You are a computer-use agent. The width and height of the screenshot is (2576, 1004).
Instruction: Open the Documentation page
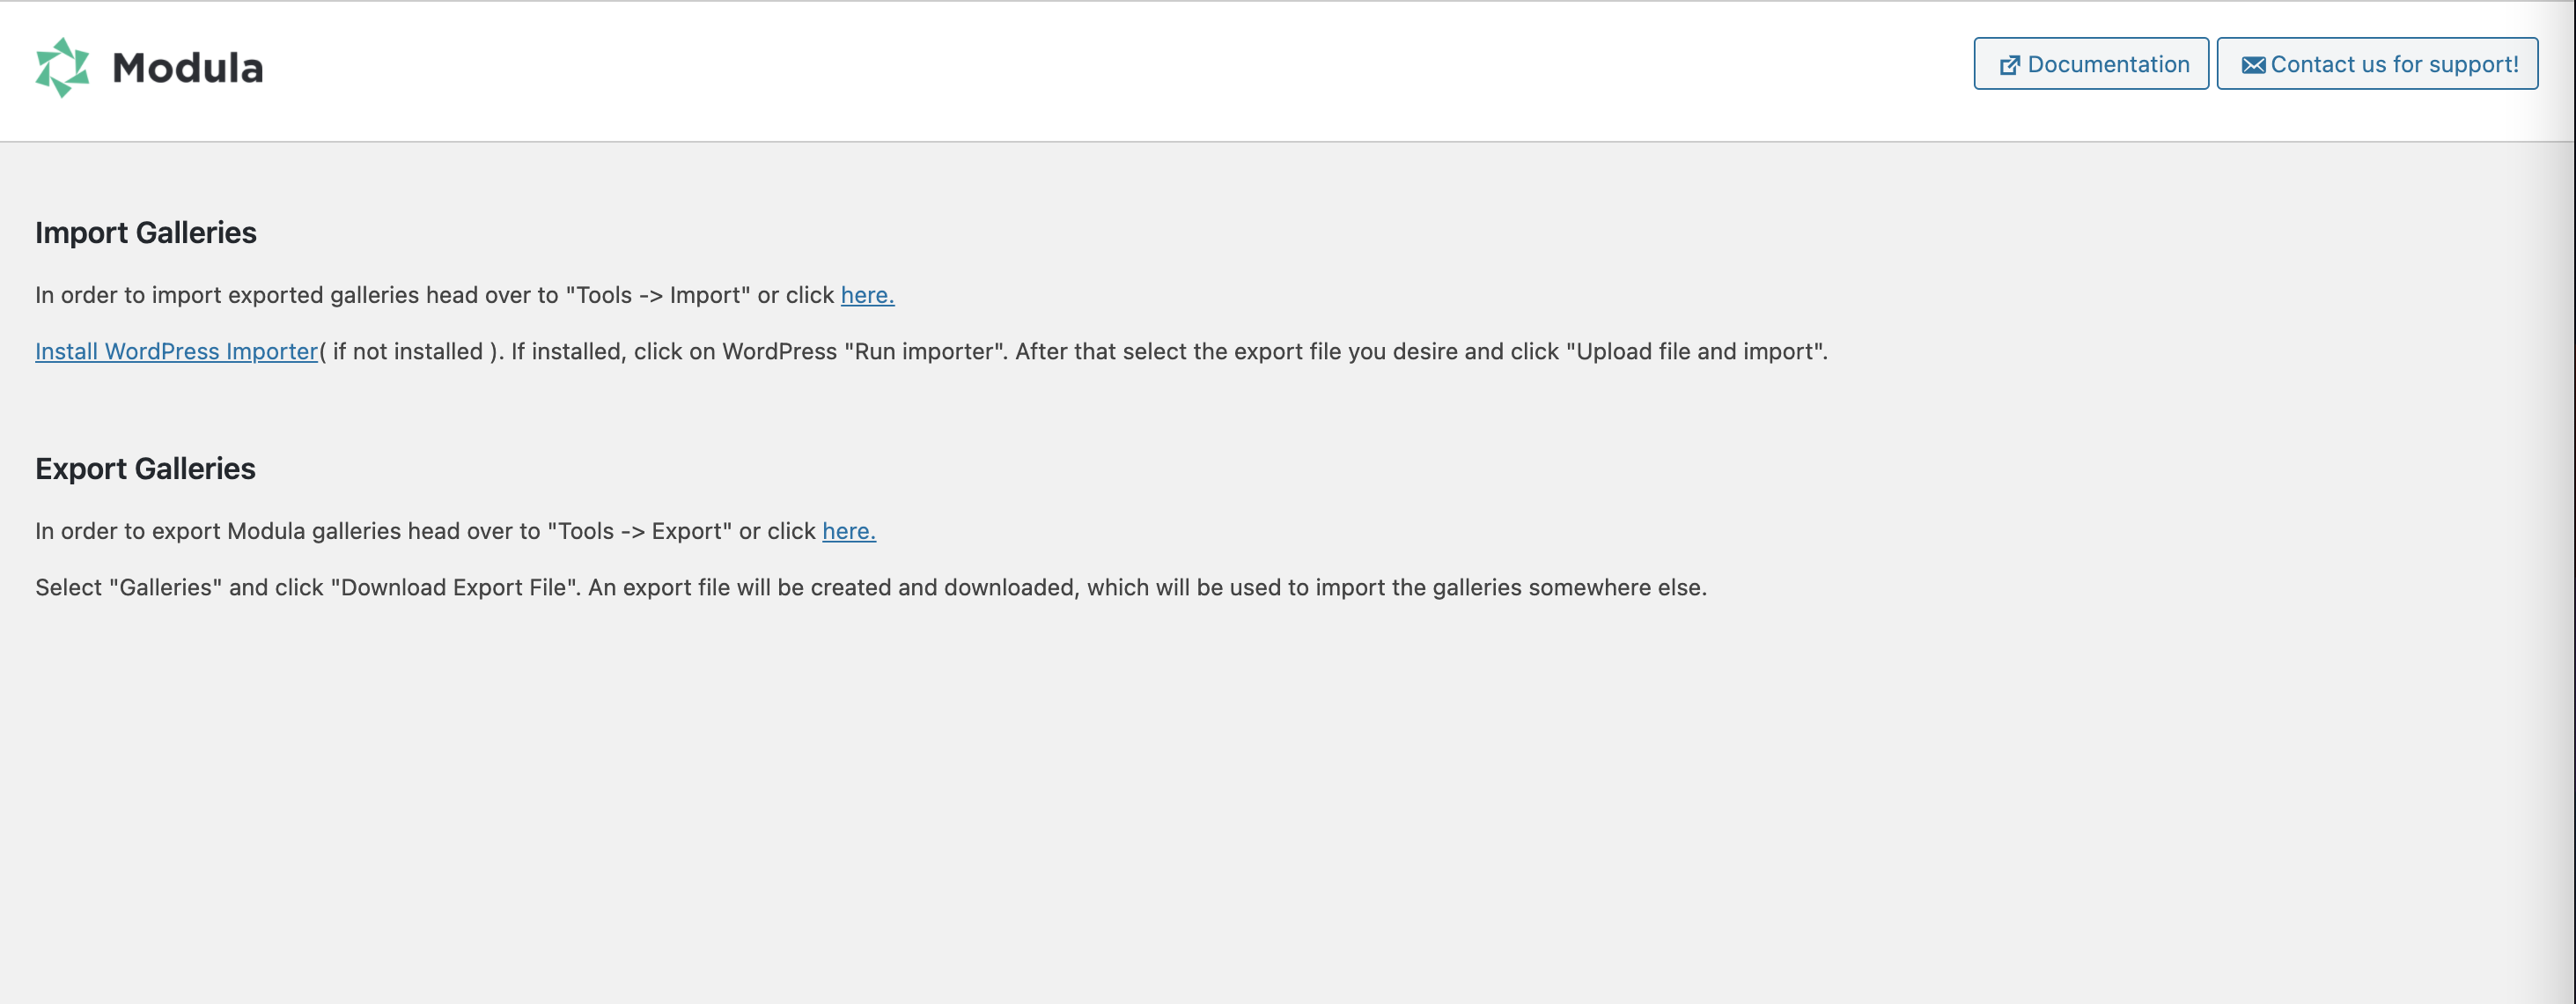pyautogui.click(x=2090, y=63)
